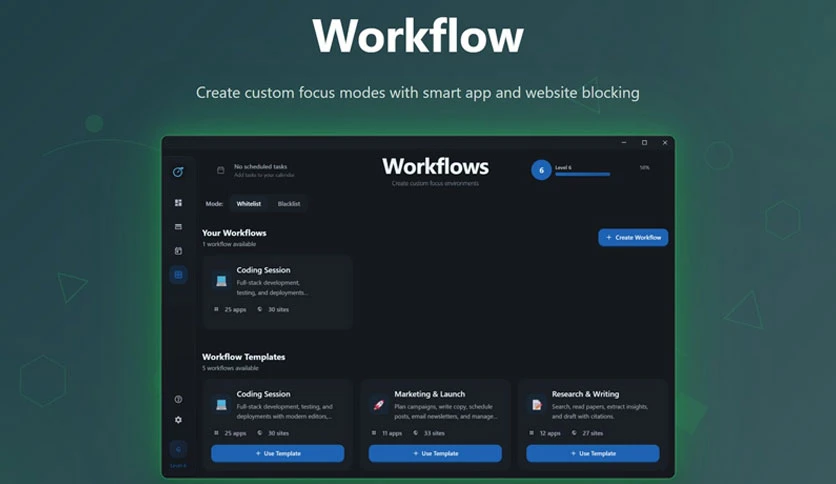
Task: Click the Your Workflows heading
Action: point(234,233)
